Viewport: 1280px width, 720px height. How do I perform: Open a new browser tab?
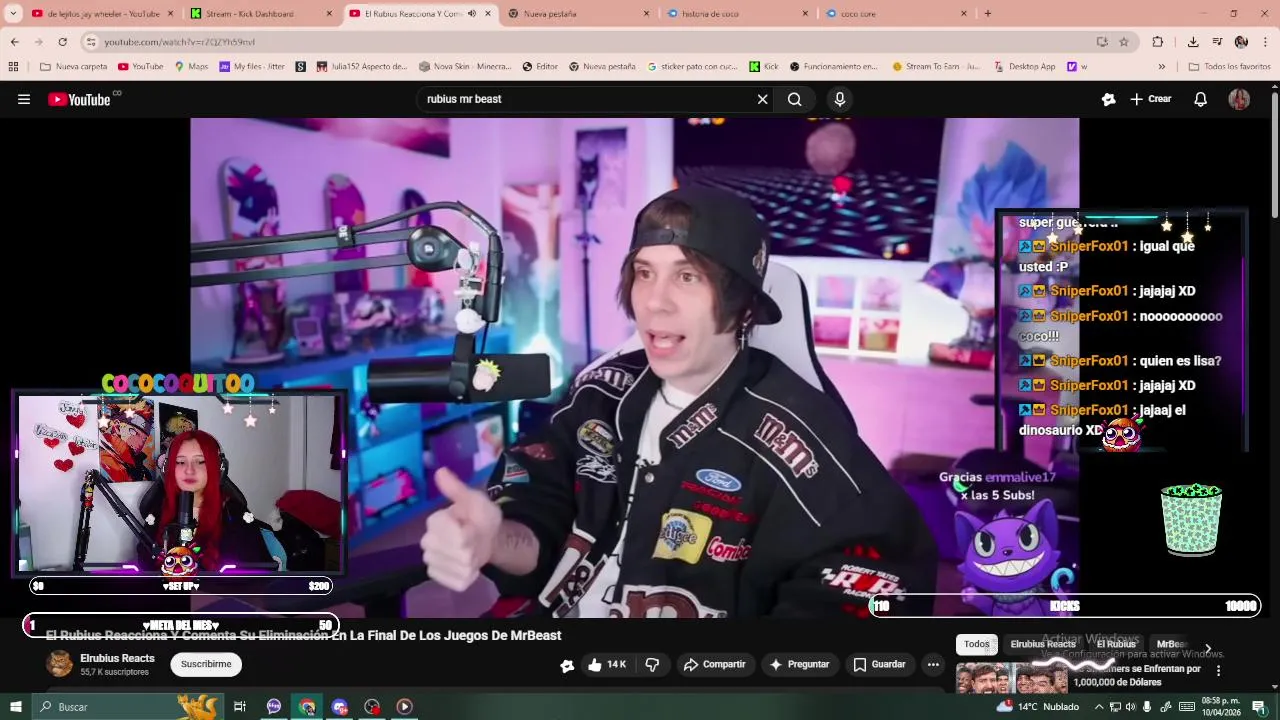coord(988,14)
